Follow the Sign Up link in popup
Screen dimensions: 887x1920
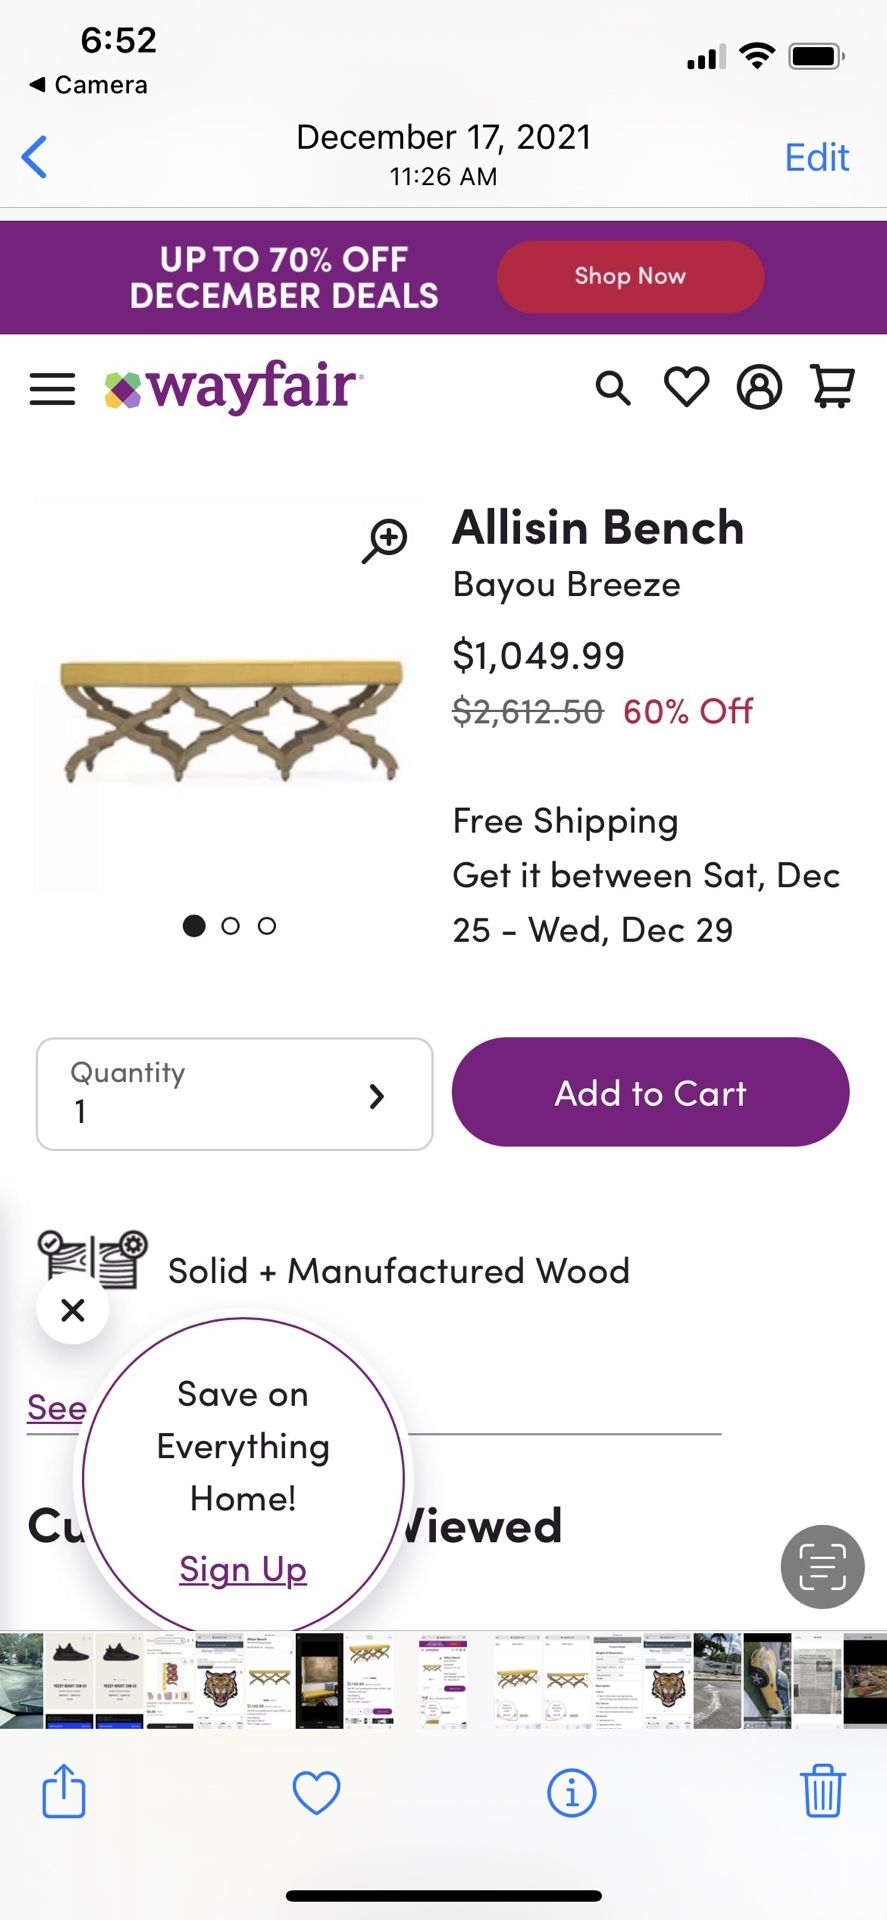click(243, 1569)
